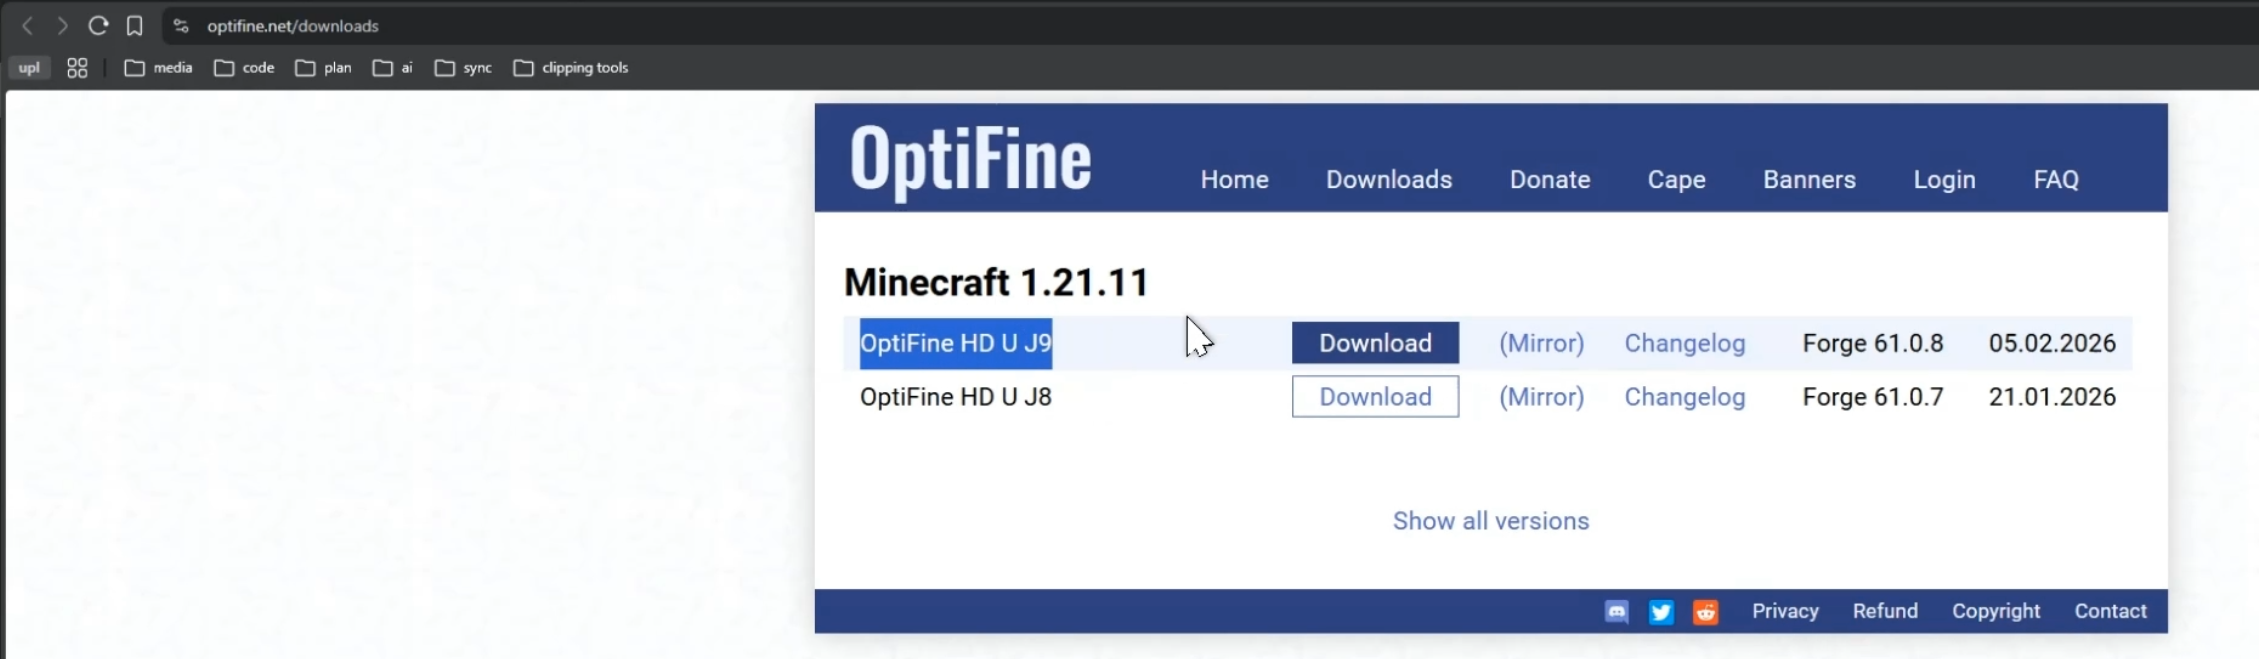The height and width of the screenshot is (659, 2259).
Task: Expand Show all versions
Action: point(1491,521)
